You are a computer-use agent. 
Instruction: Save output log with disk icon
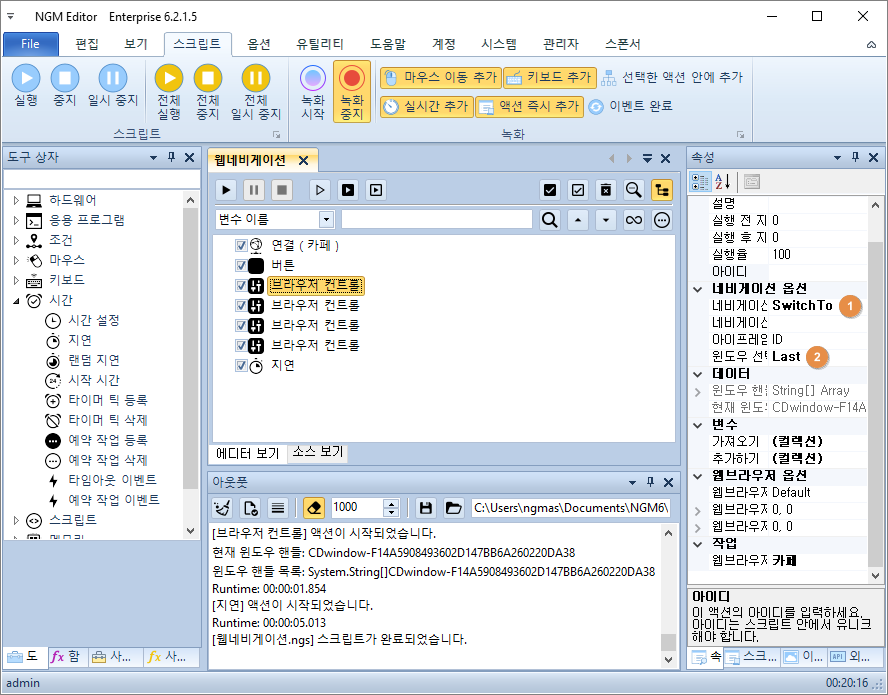(426, 508)
